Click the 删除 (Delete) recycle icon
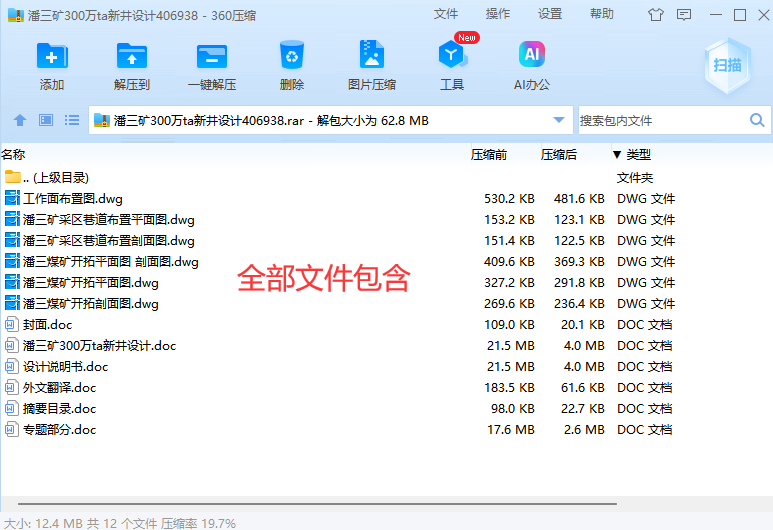This screenshot has height=530, width=773. pos(292,55)
